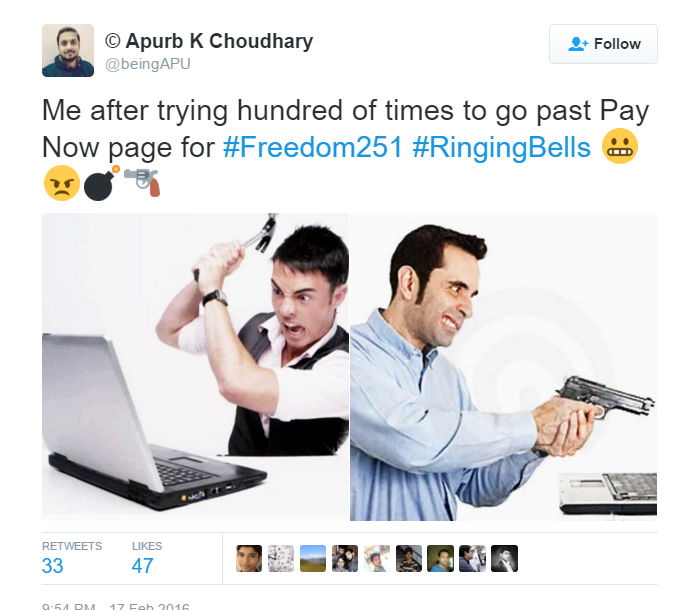This screenshot has height=610, width=689.
Task: Click the angry face emoji
Action: [62, 183]
